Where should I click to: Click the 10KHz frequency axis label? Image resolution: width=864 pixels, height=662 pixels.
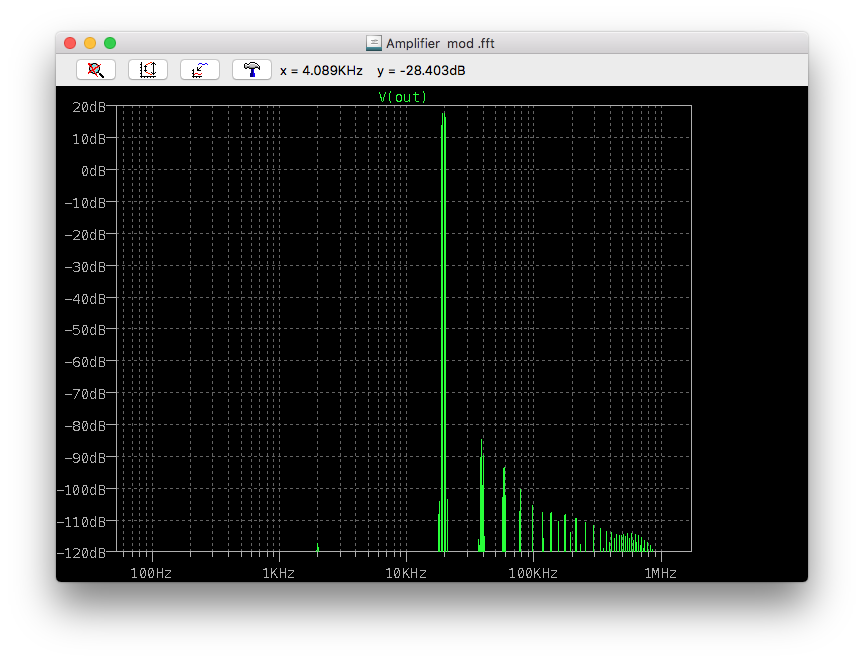point(406,573)
